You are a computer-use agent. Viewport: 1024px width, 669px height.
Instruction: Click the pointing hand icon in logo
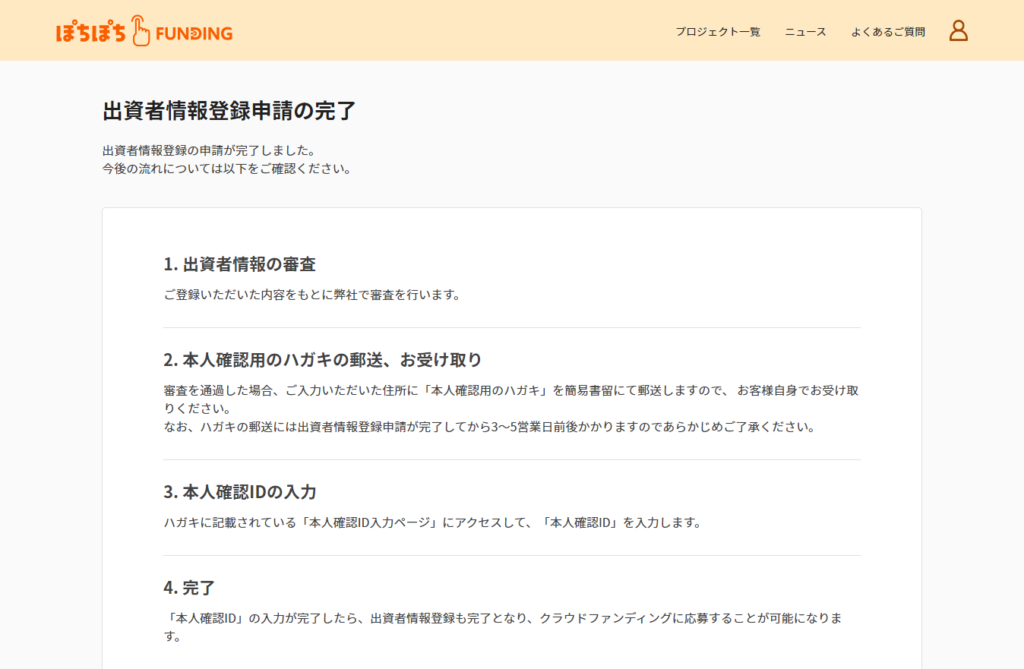pyautogui.click(x=141, y=31)
